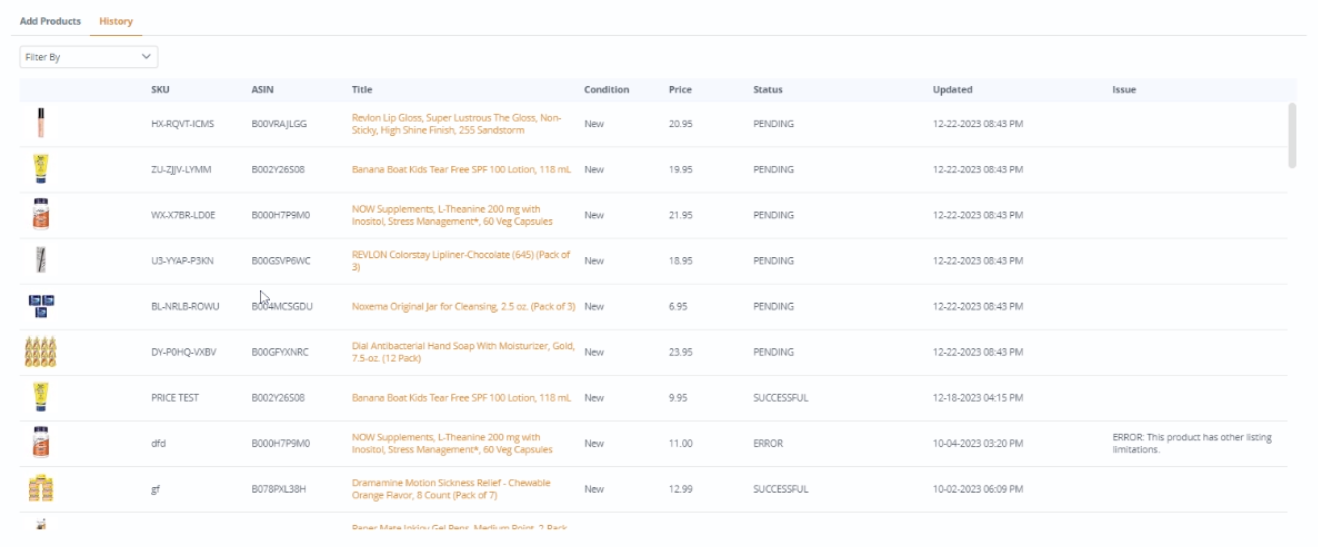The width and height of the screenshot is (1318, 547).
Task: Open the Filter By dropdown
Action: (89, 57)
